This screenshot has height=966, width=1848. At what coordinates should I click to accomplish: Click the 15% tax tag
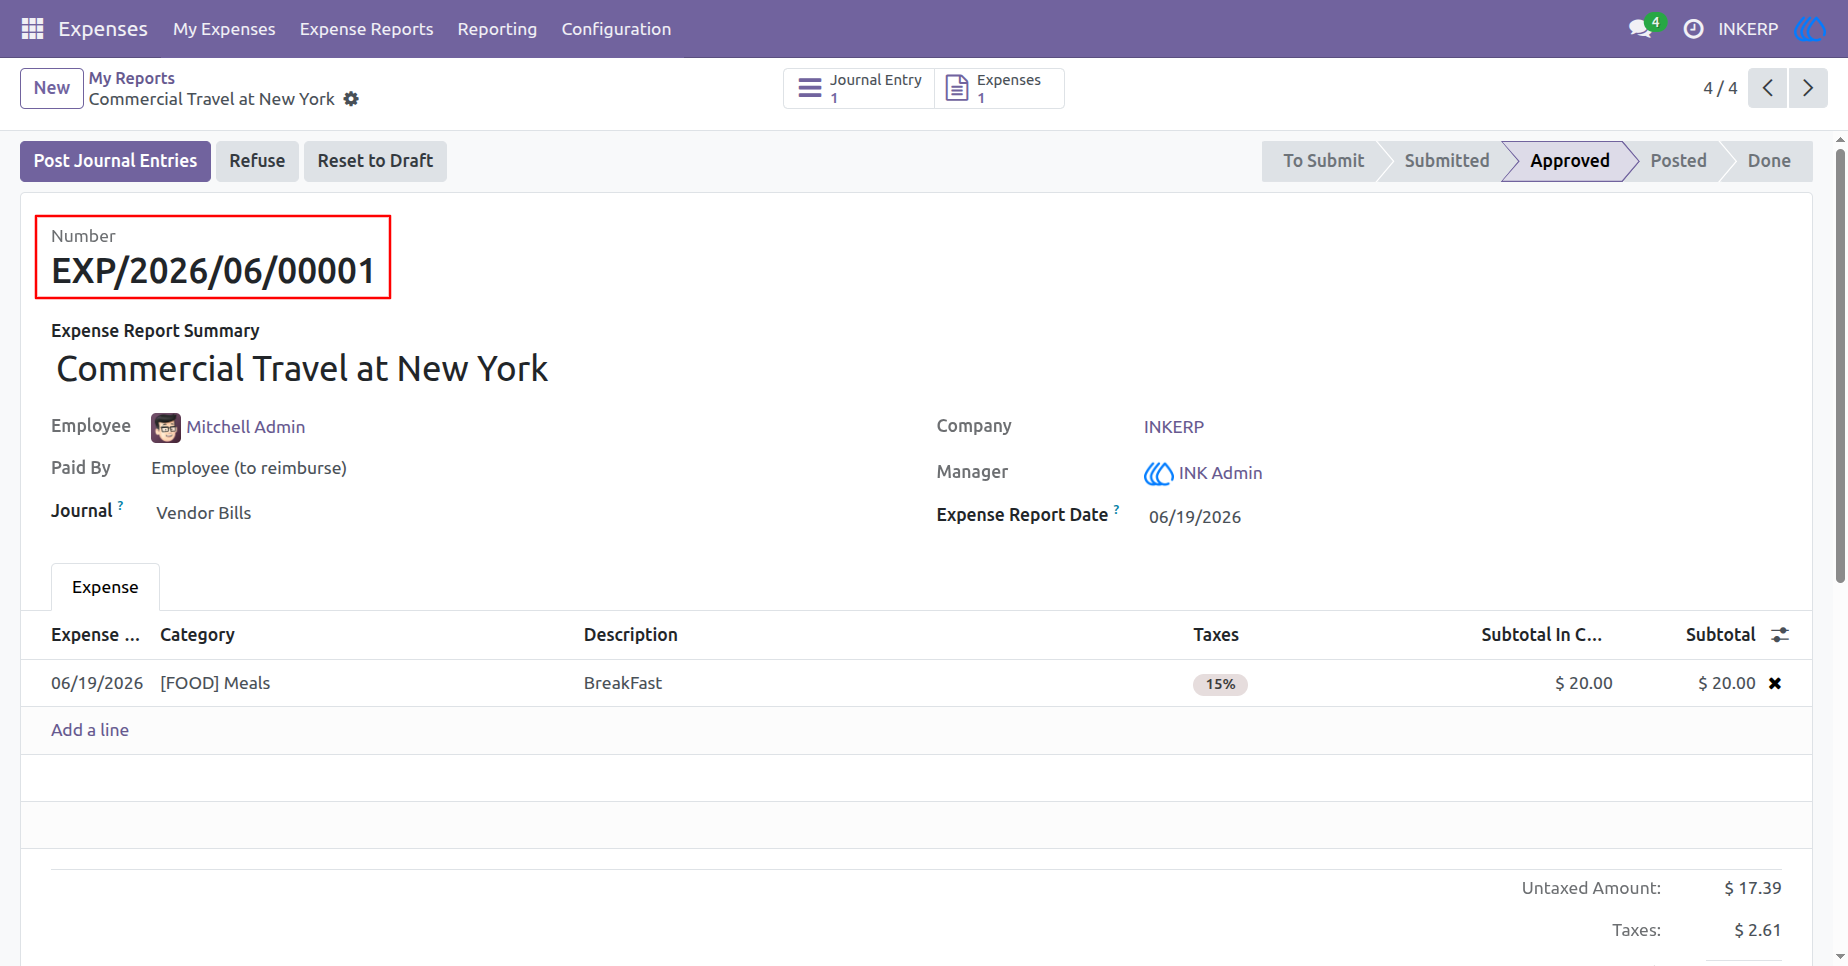pos(1220,684)
